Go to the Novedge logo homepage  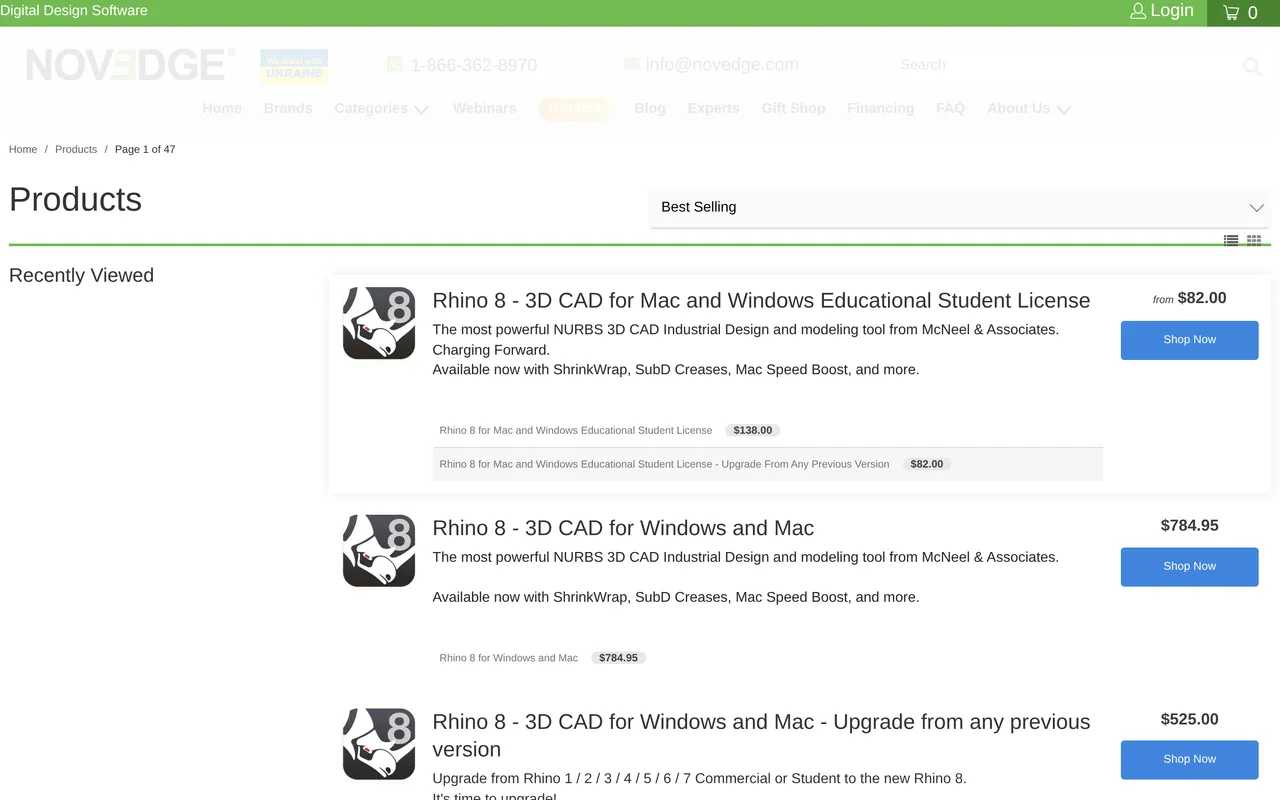[x=131, y=65]
